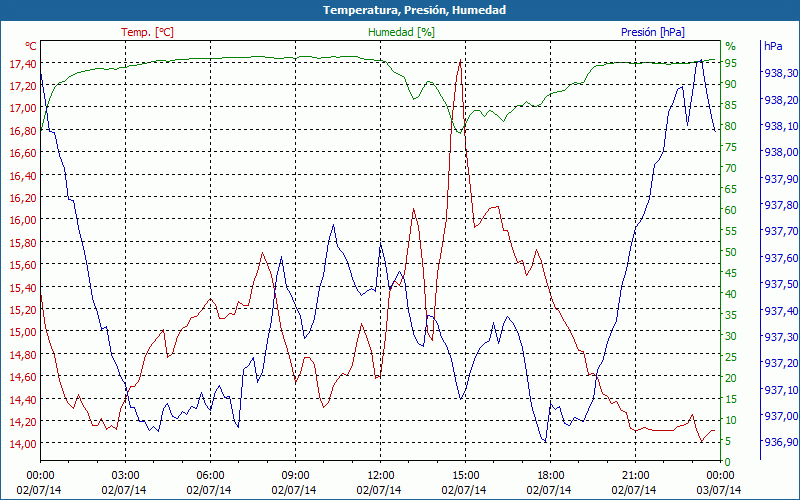Click pressure axis value 937,30
This screenshot has width=800, height=500.
click(780, 337)
